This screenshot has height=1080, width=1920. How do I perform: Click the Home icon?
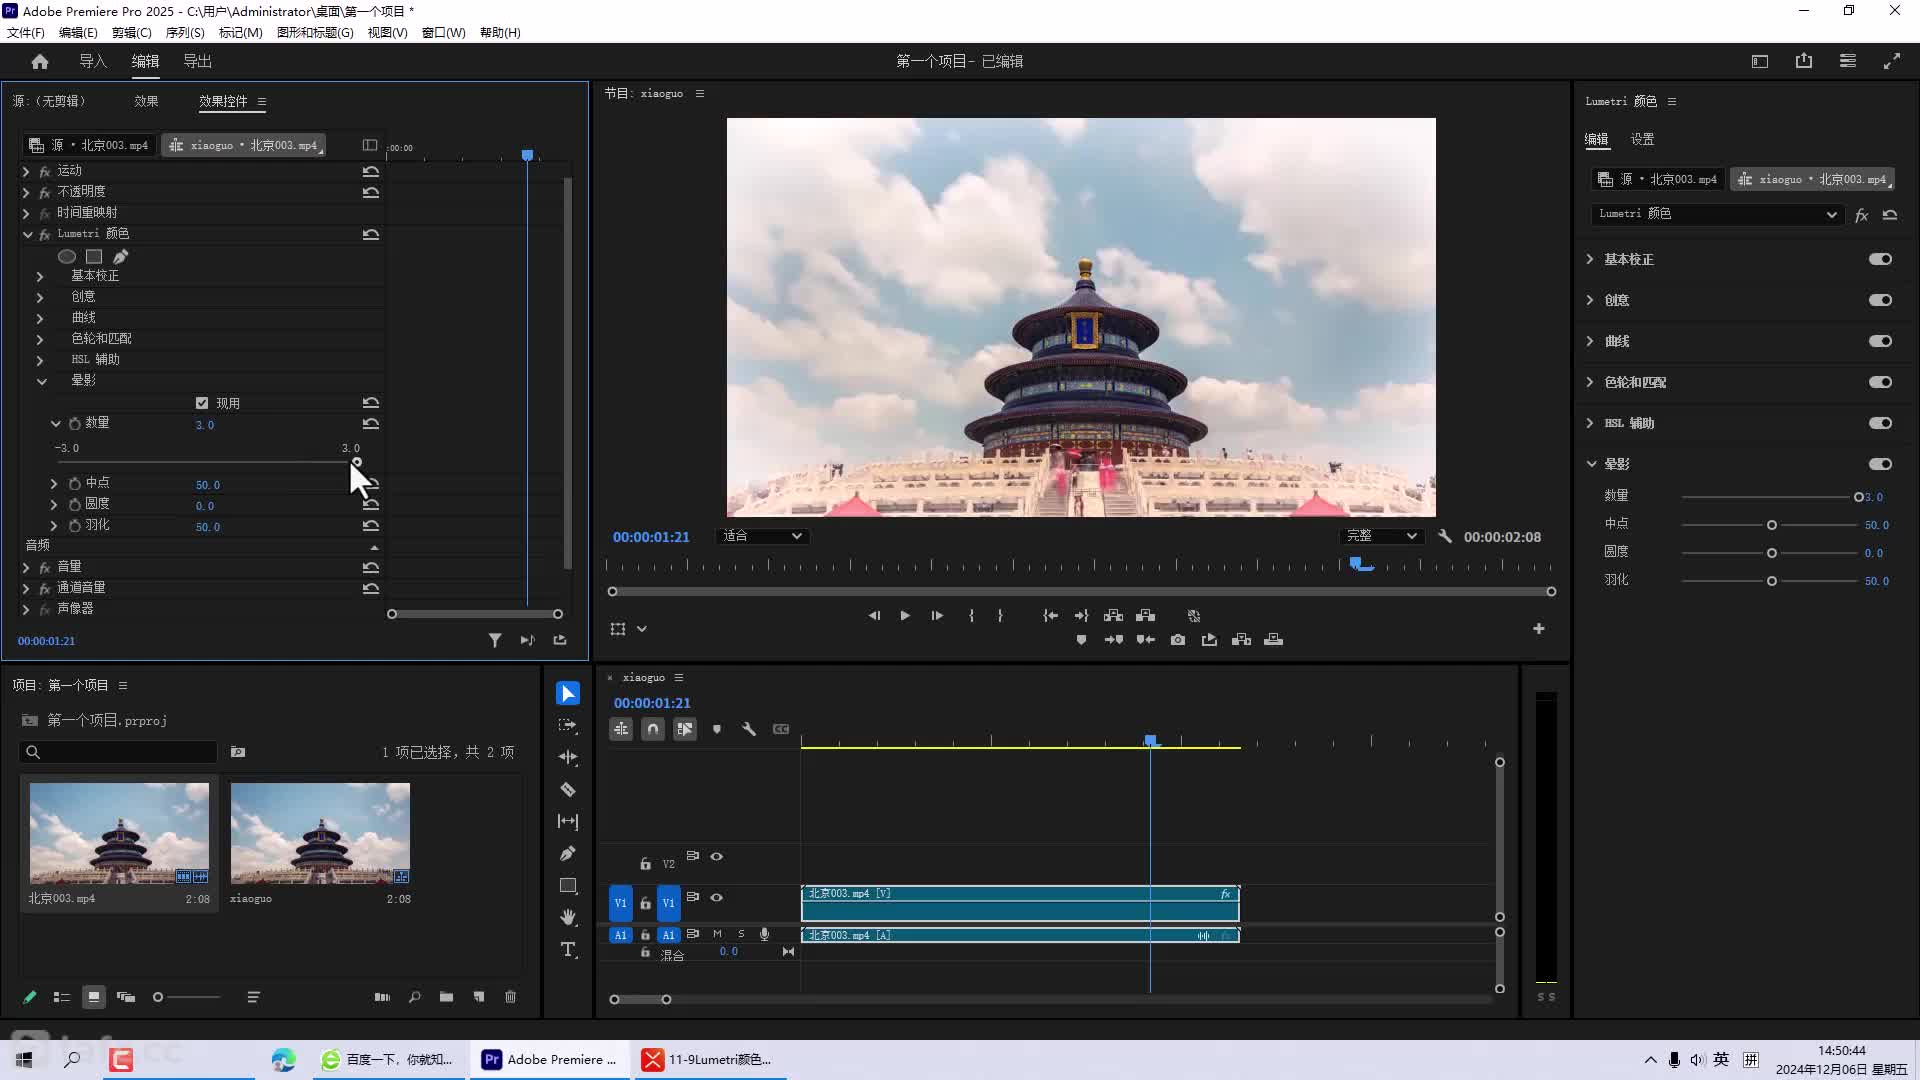(x=40, y=61)
